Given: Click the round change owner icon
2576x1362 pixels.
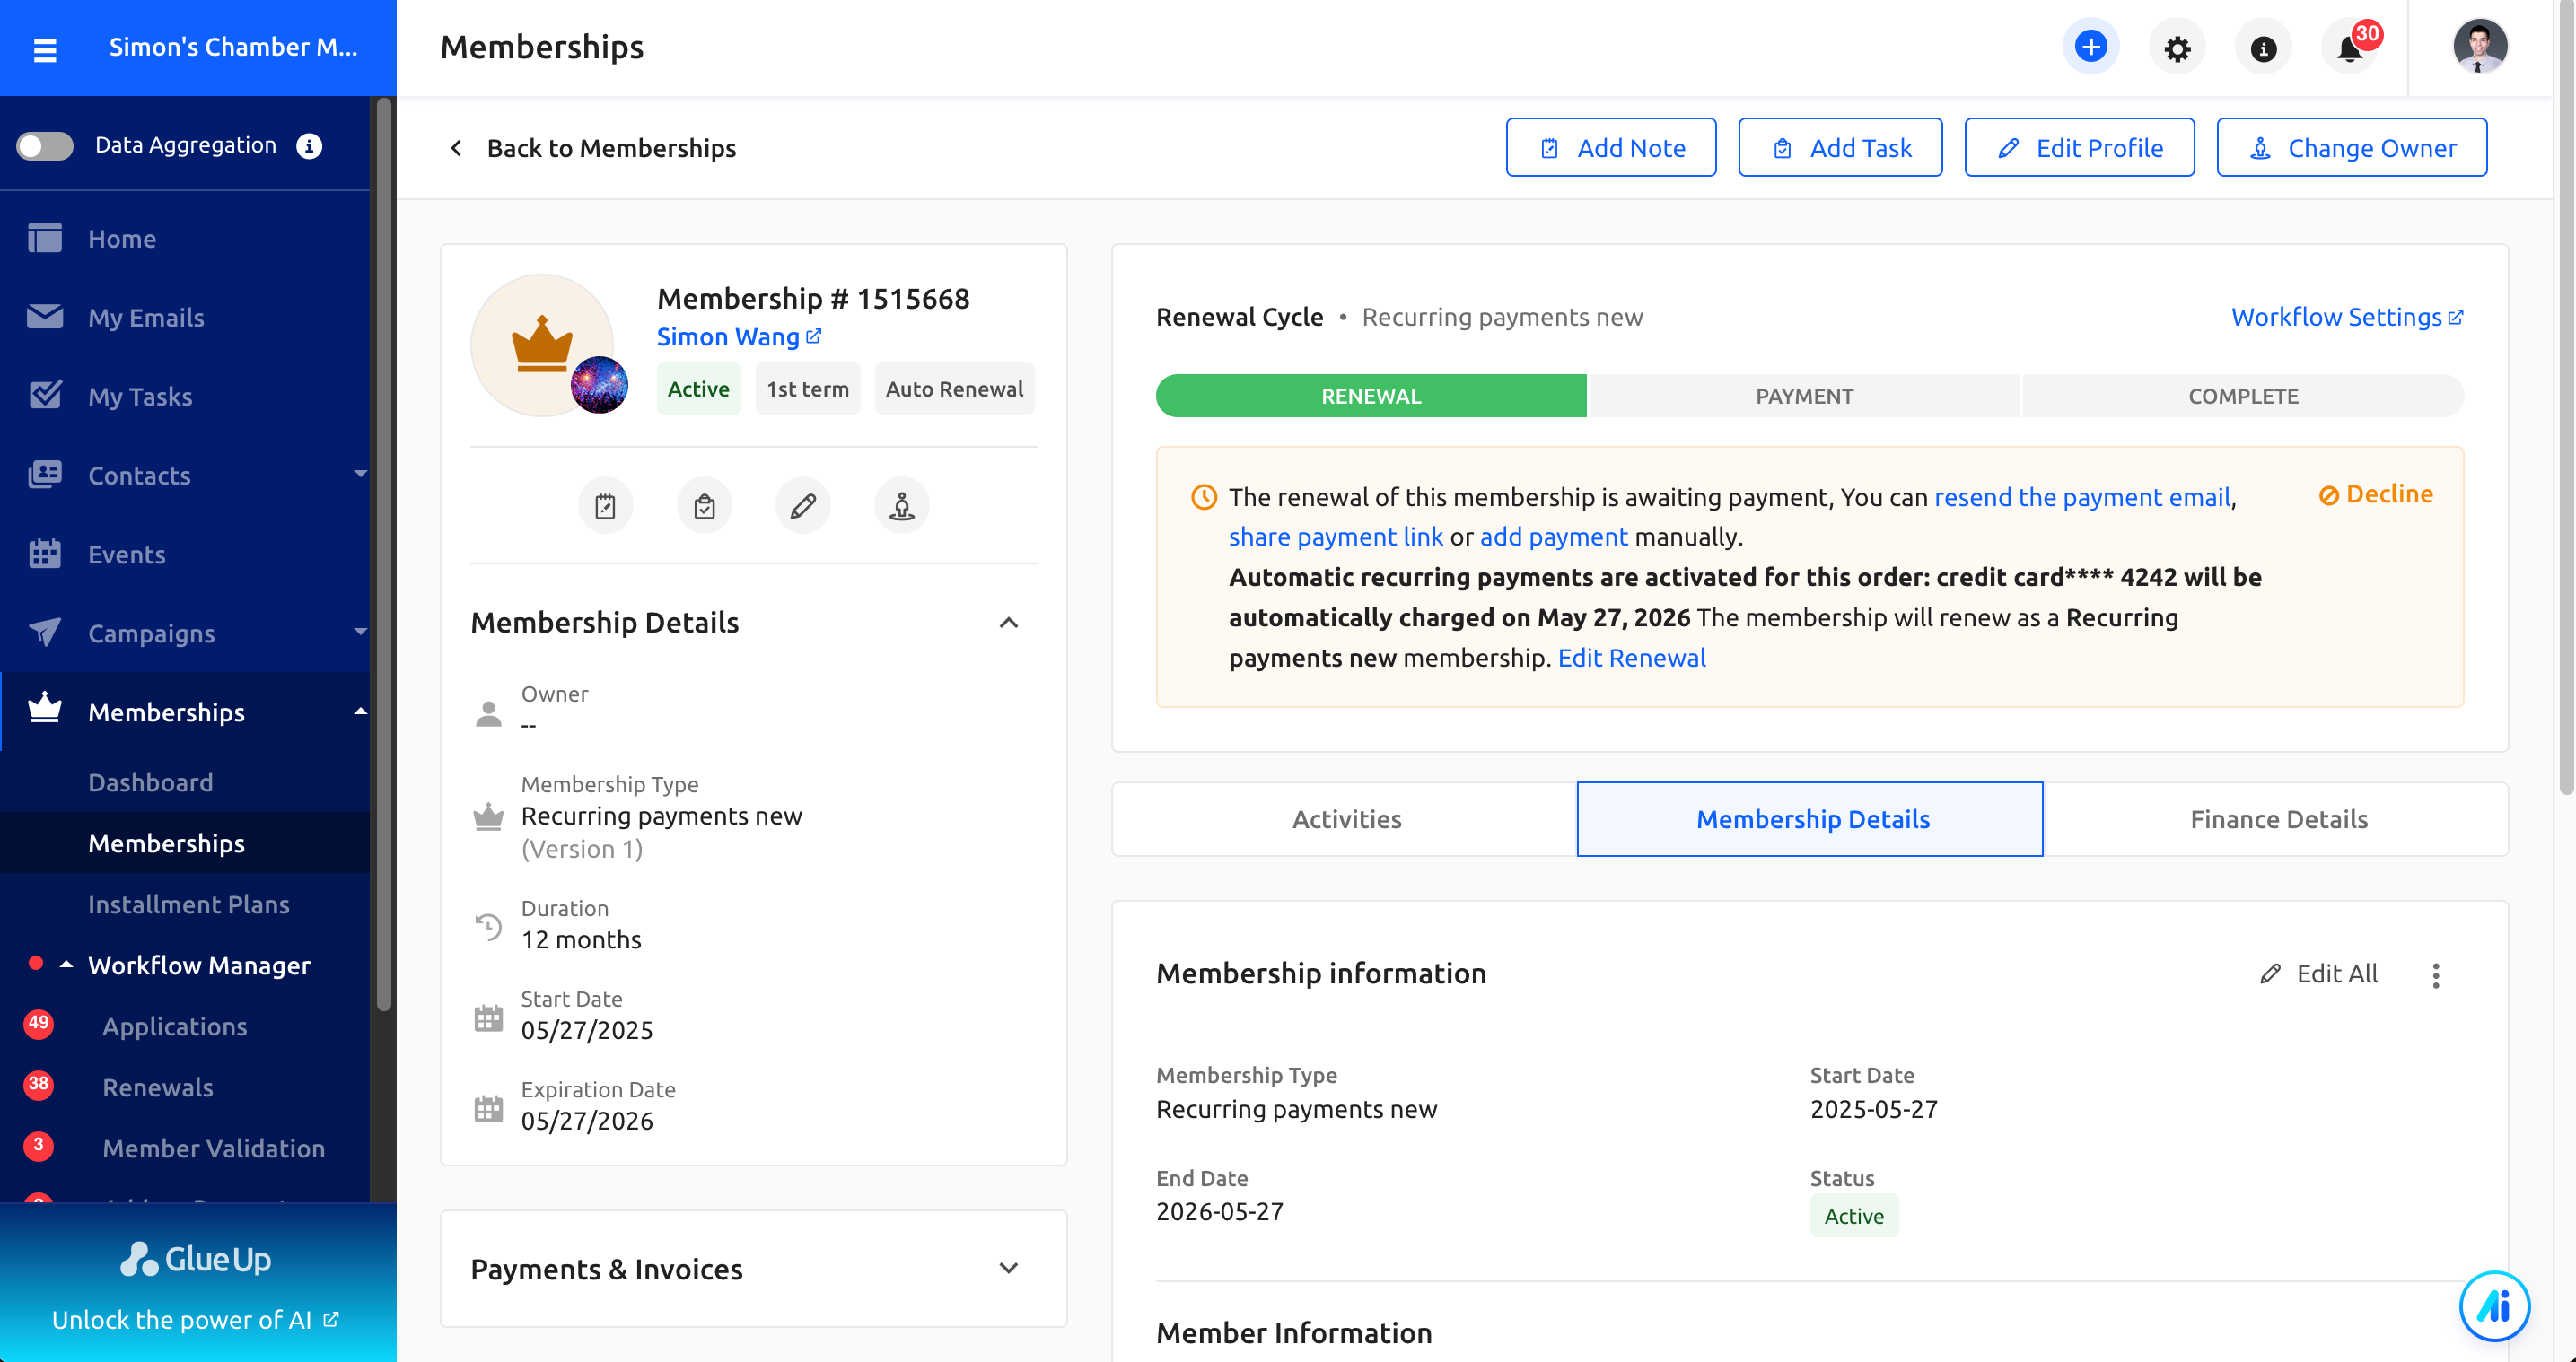Looking at the screenshot, I should tap(901, 507).
